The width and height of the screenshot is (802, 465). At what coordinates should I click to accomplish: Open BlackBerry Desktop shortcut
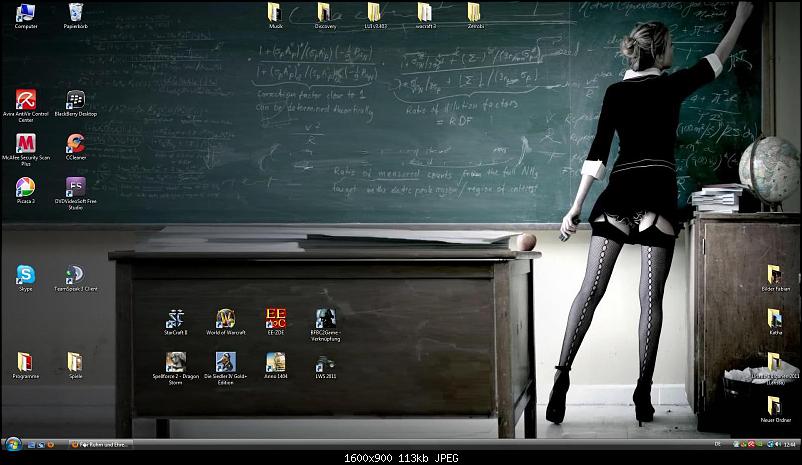coord(75,100)
